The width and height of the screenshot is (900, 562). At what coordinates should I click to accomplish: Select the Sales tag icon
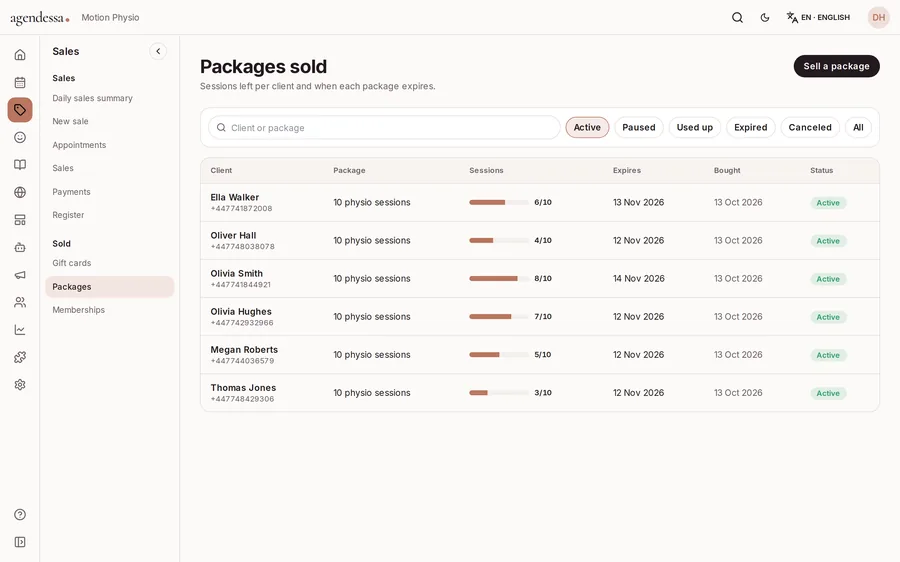pyautogui.click(x=20, y=110)
